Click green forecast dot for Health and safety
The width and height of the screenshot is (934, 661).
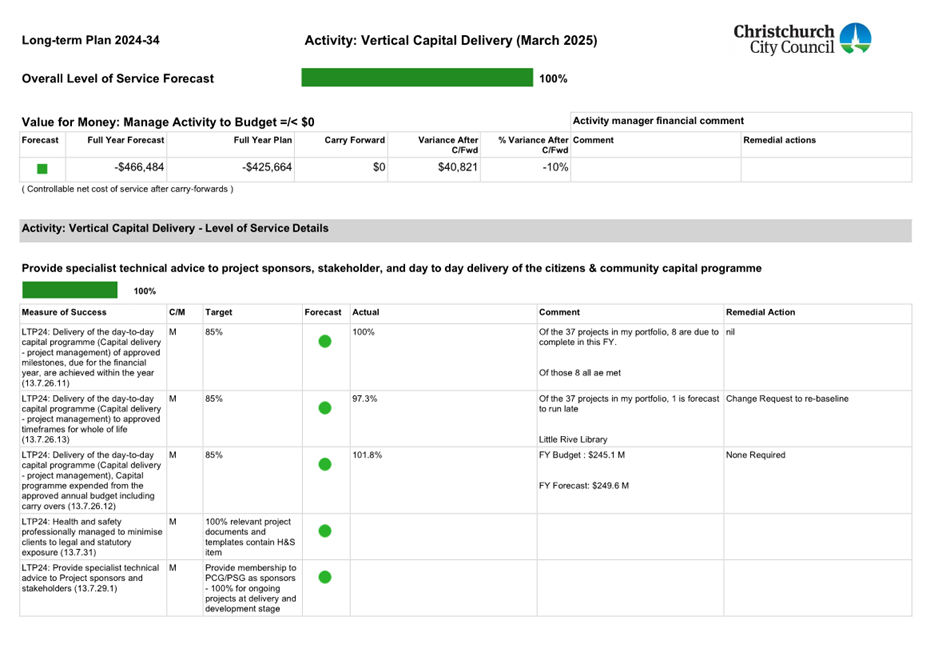point(325,531)
